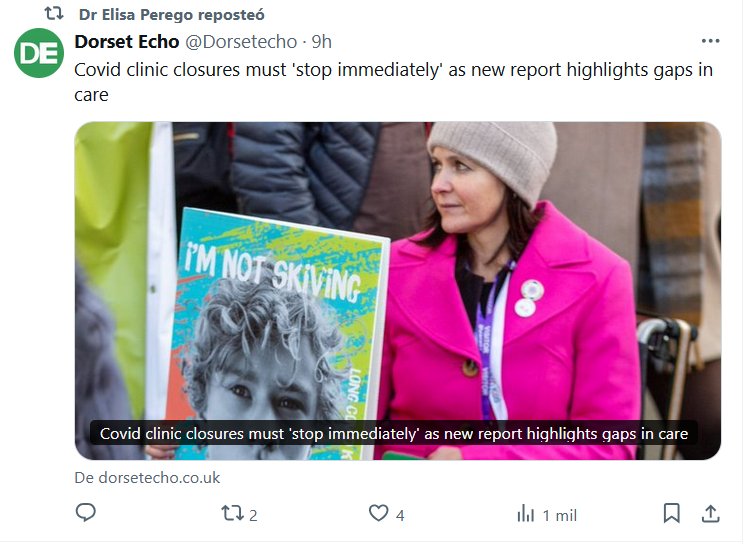
Task: Open the Dorset Echo display name
Action: 127,42
